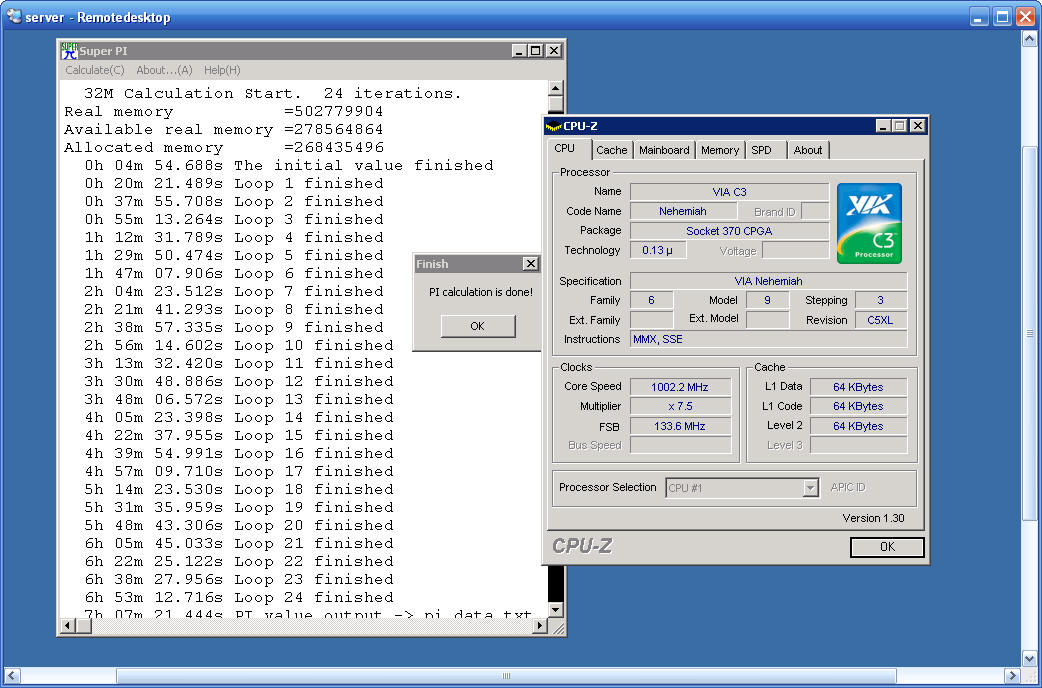Open the Calculate(C) menu in Super PI
This screenshot has height=688, width=1042.
[x=94, y=70]
